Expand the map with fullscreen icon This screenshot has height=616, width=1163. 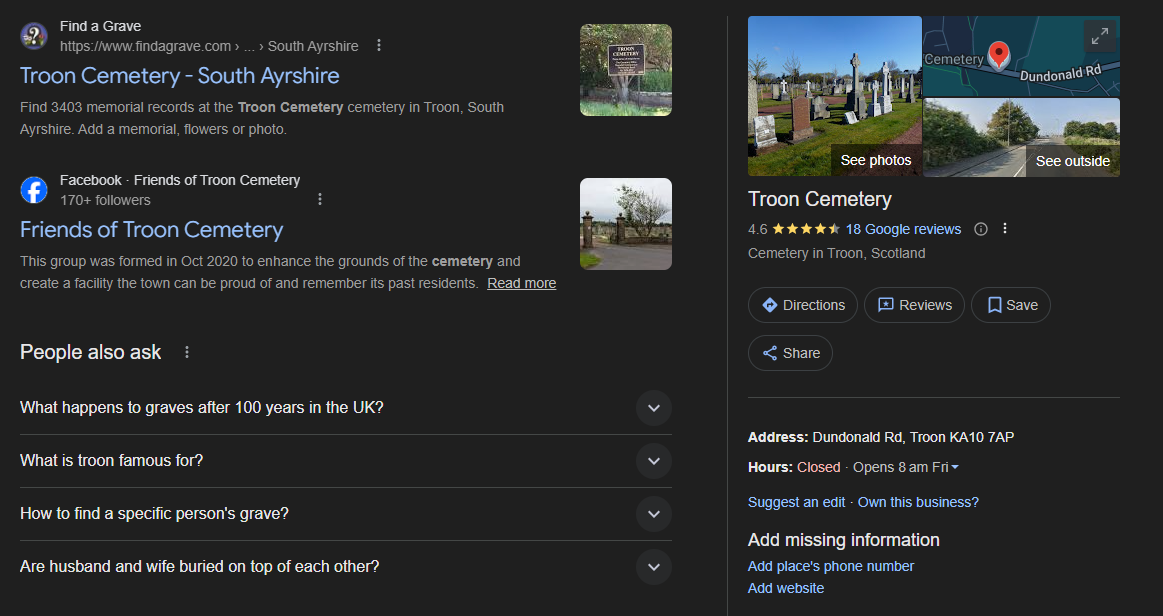pyautogui.click(x=1099, y=37)
